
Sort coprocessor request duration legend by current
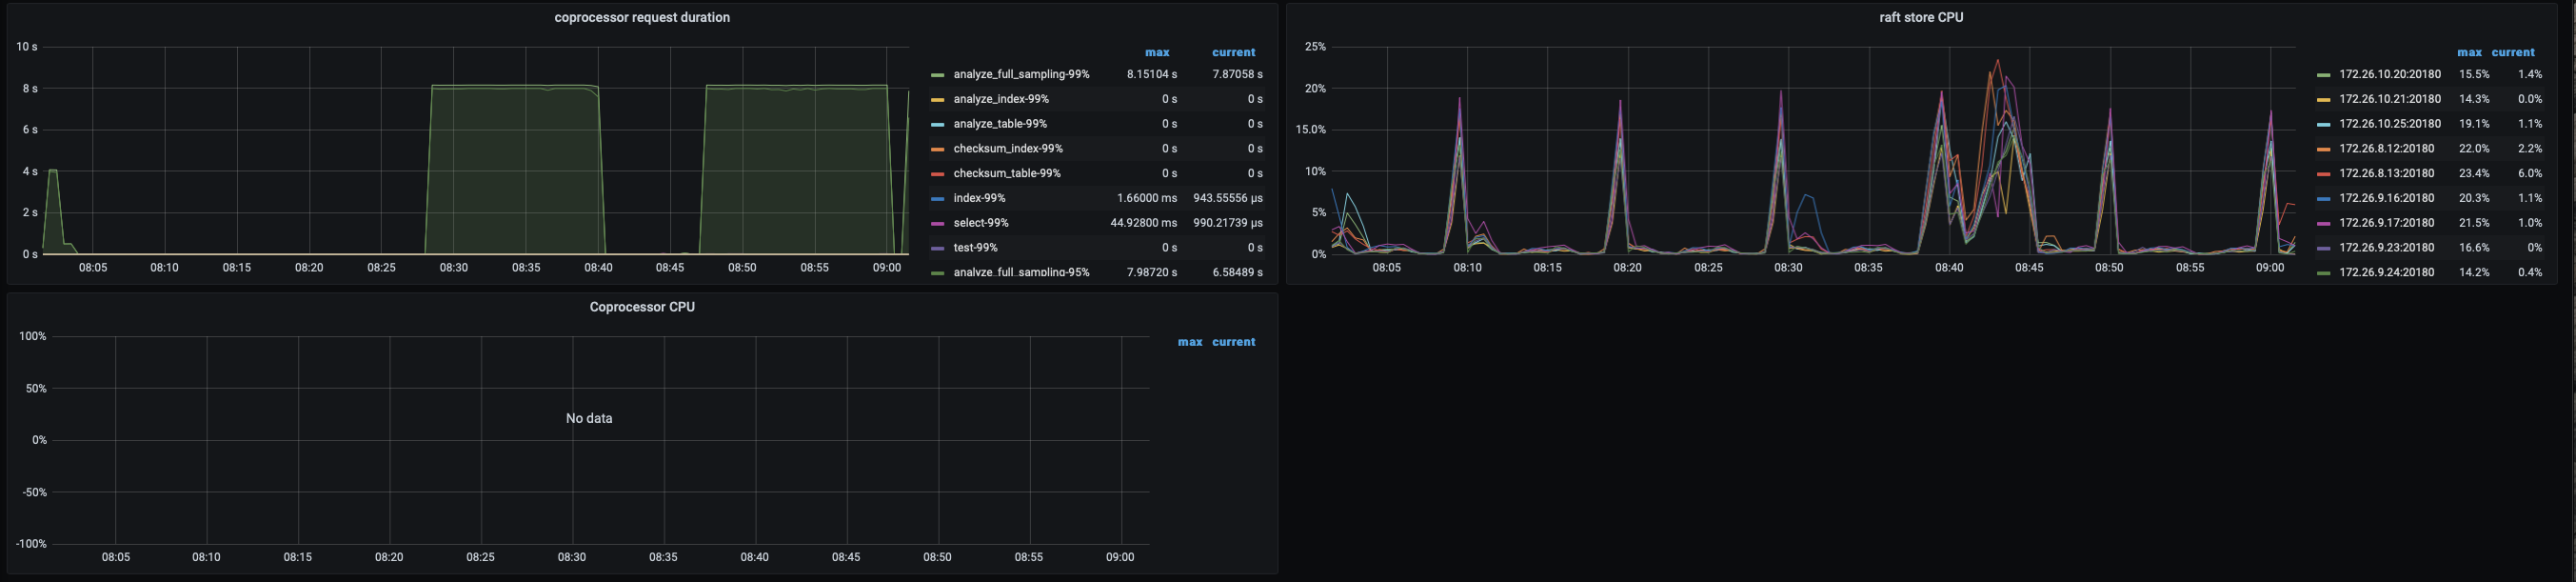[1232, 52]
